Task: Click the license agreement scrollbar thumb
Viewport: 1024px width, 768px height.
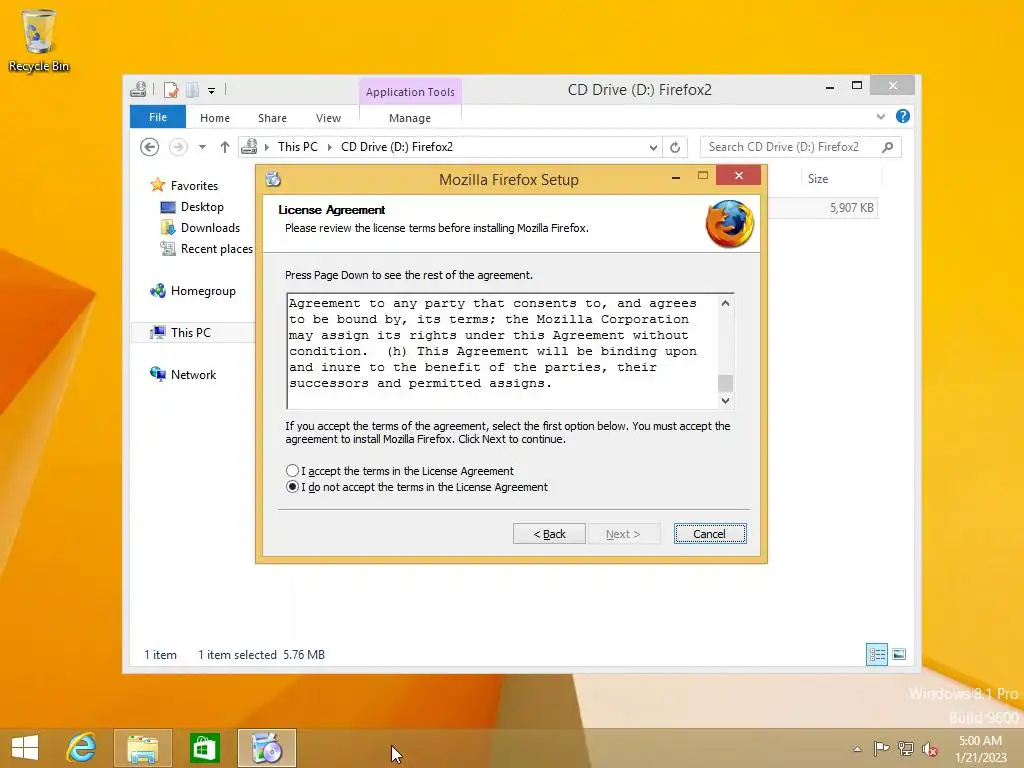Action: 725,383
